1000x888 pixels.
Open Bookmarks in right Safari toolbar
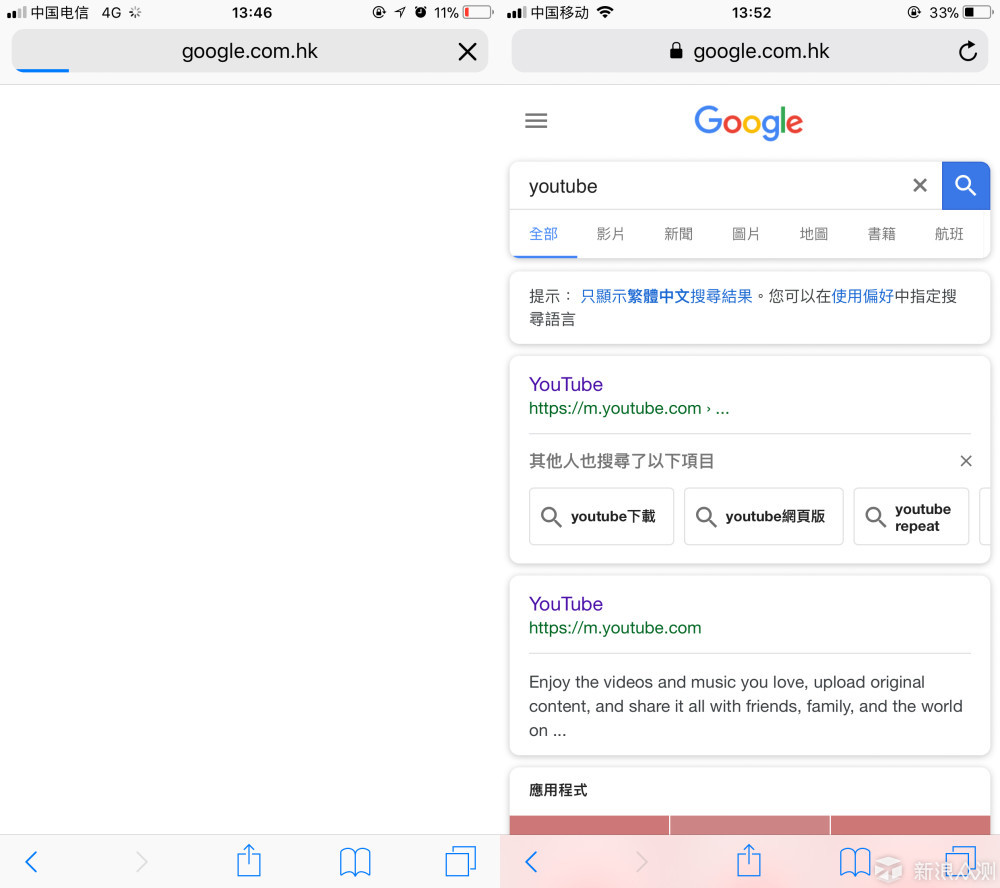tap(855, 862)
